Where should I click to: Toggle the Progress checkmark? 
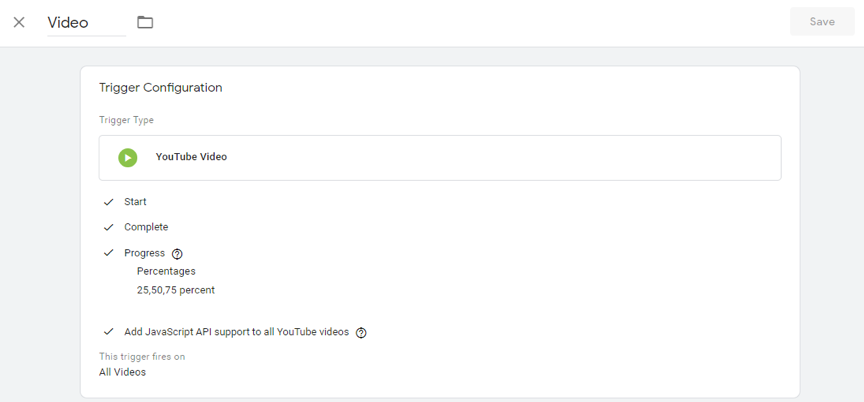pos(109,253)
